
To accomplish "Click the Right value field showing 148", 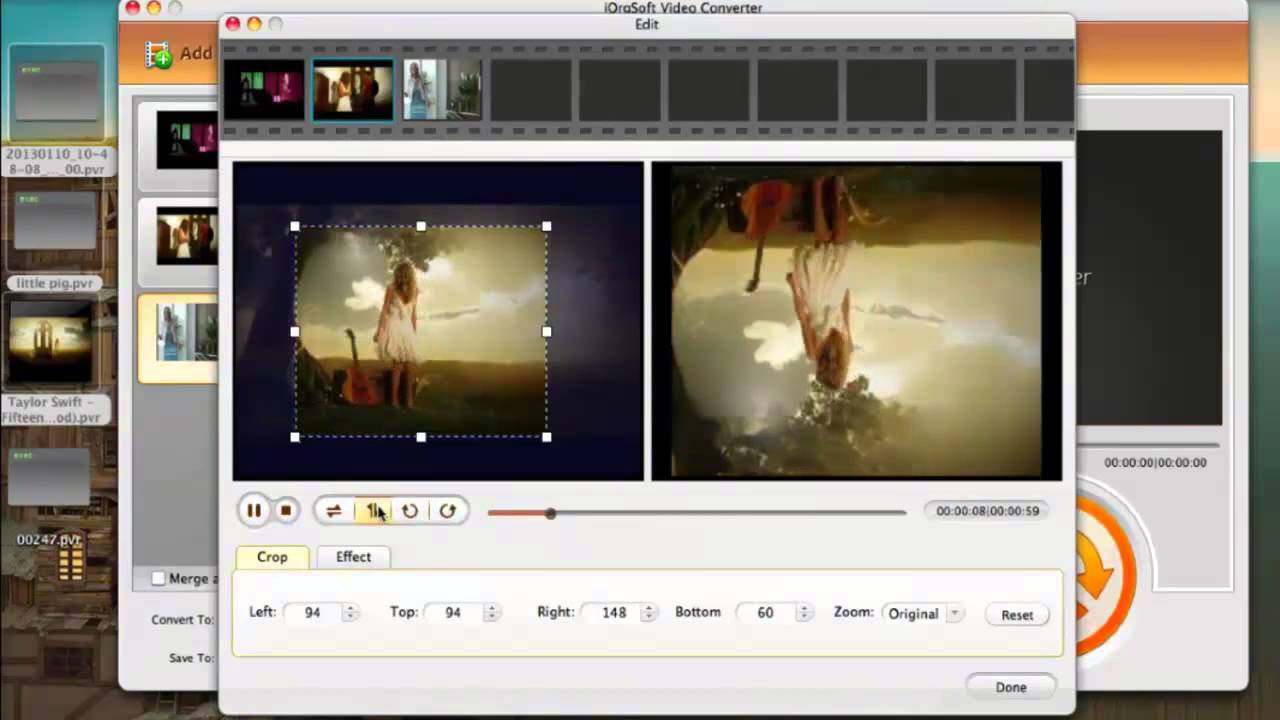I will [611, 613].
